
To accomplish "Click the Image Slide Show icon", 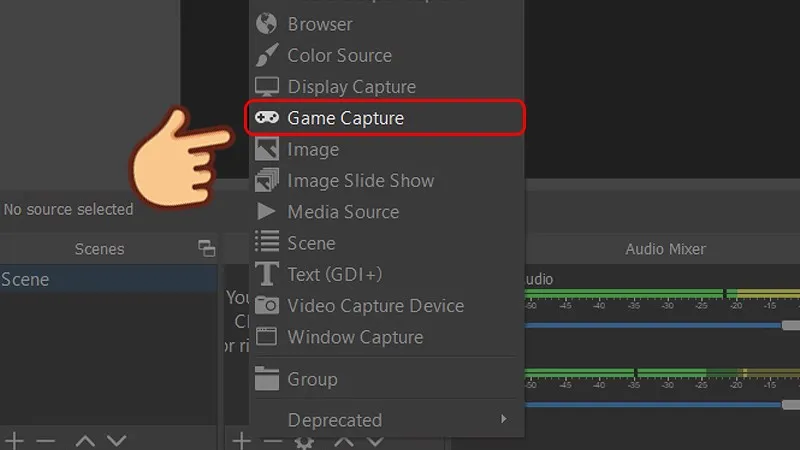I will (266, 181).
